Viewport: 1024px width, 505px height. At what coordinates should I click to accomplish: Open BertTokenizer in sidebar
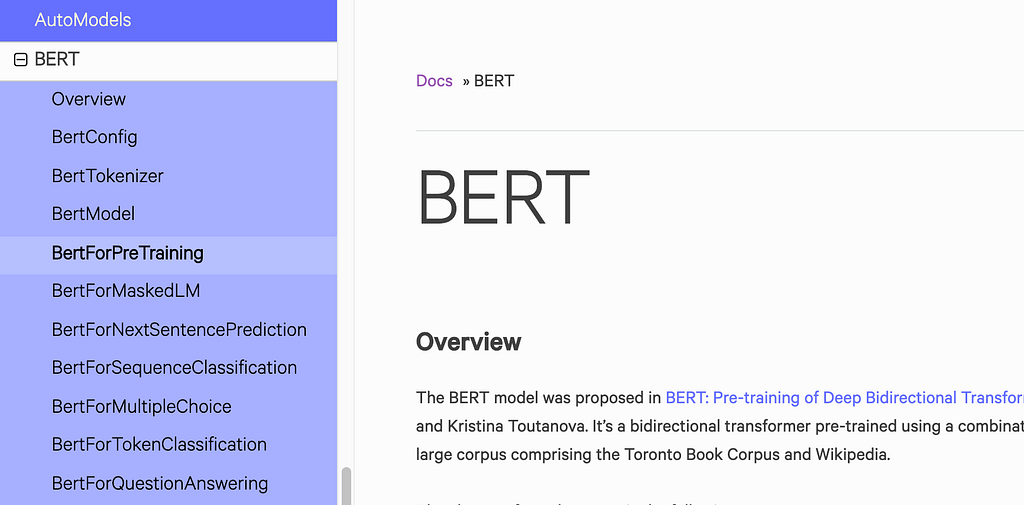click(108, 176)
